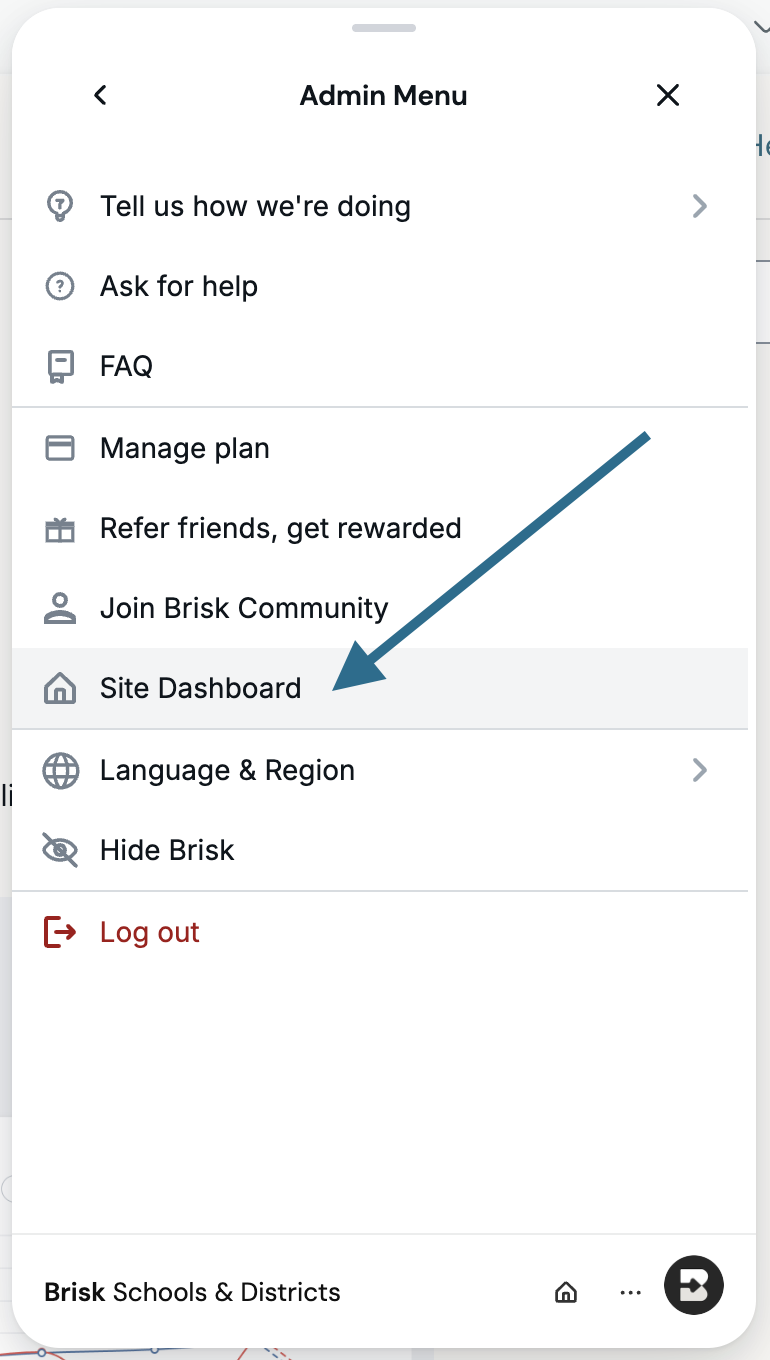This screenshot has width=770, height=1360.
Task: Open the three-dot more options menu
Action: [630, 1293]
